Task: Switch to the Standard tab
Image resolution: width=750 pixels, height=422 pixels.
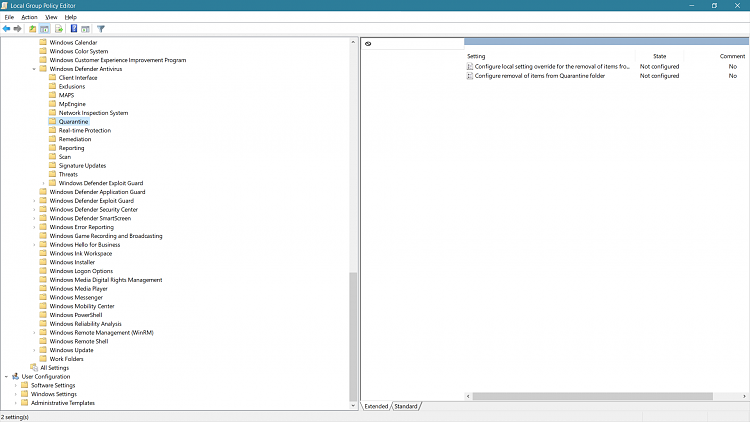Action: click(406, 406)
